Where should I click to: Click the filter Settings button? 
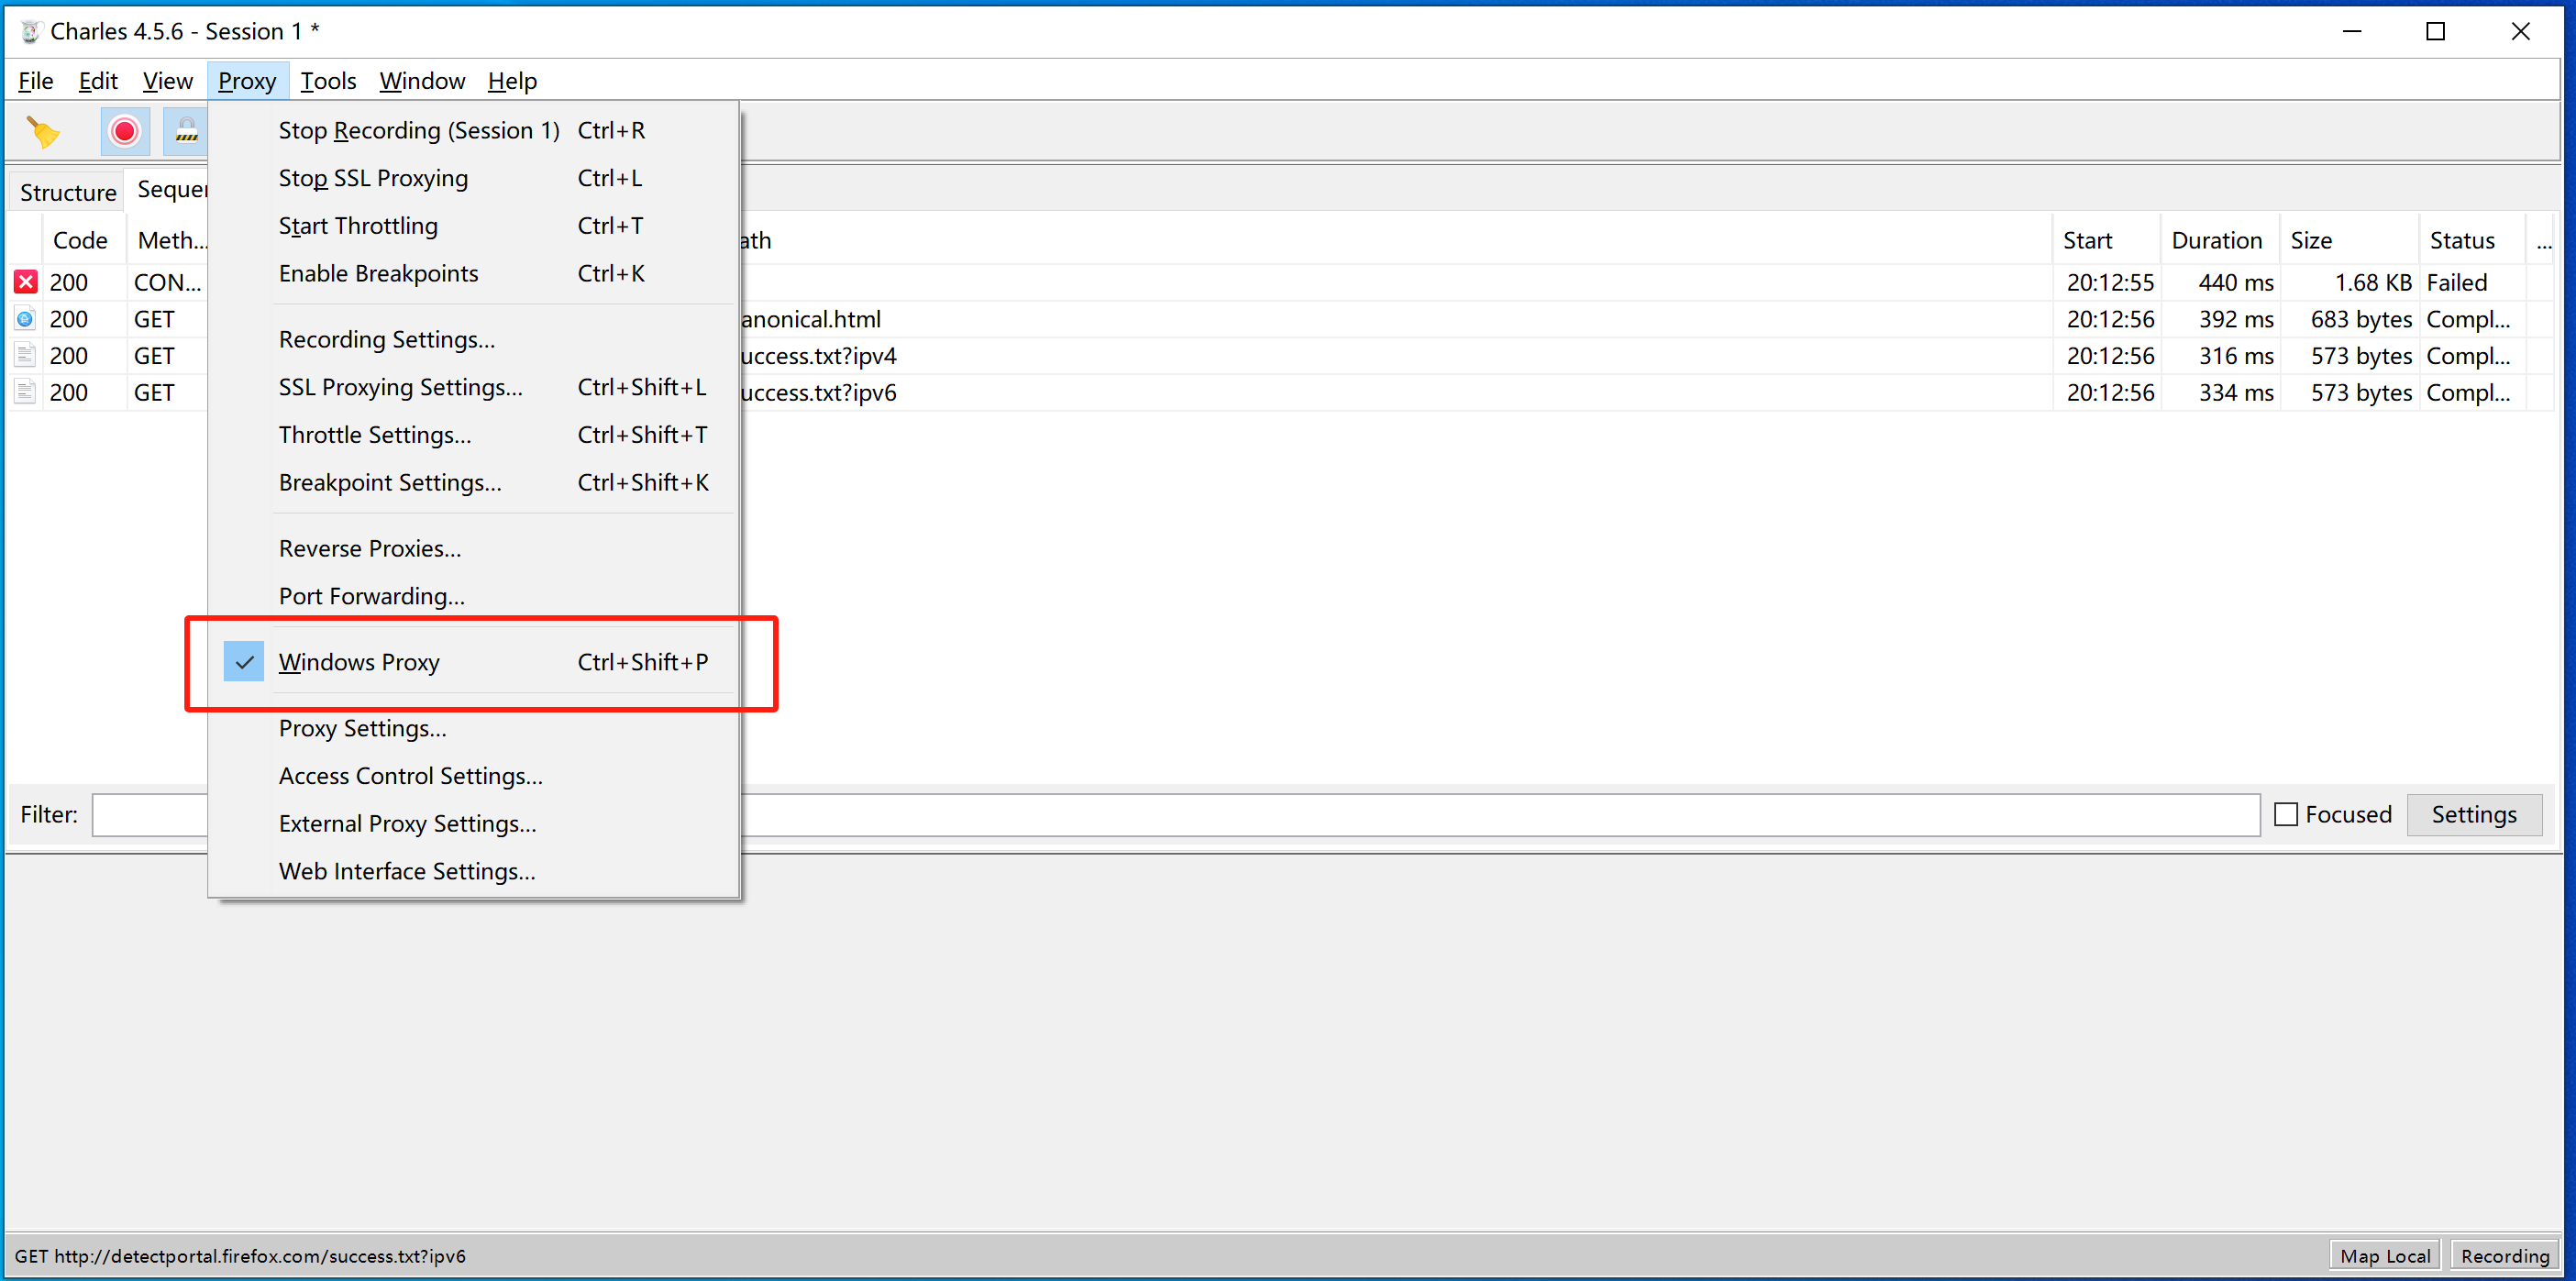(x=2474, y=815)
